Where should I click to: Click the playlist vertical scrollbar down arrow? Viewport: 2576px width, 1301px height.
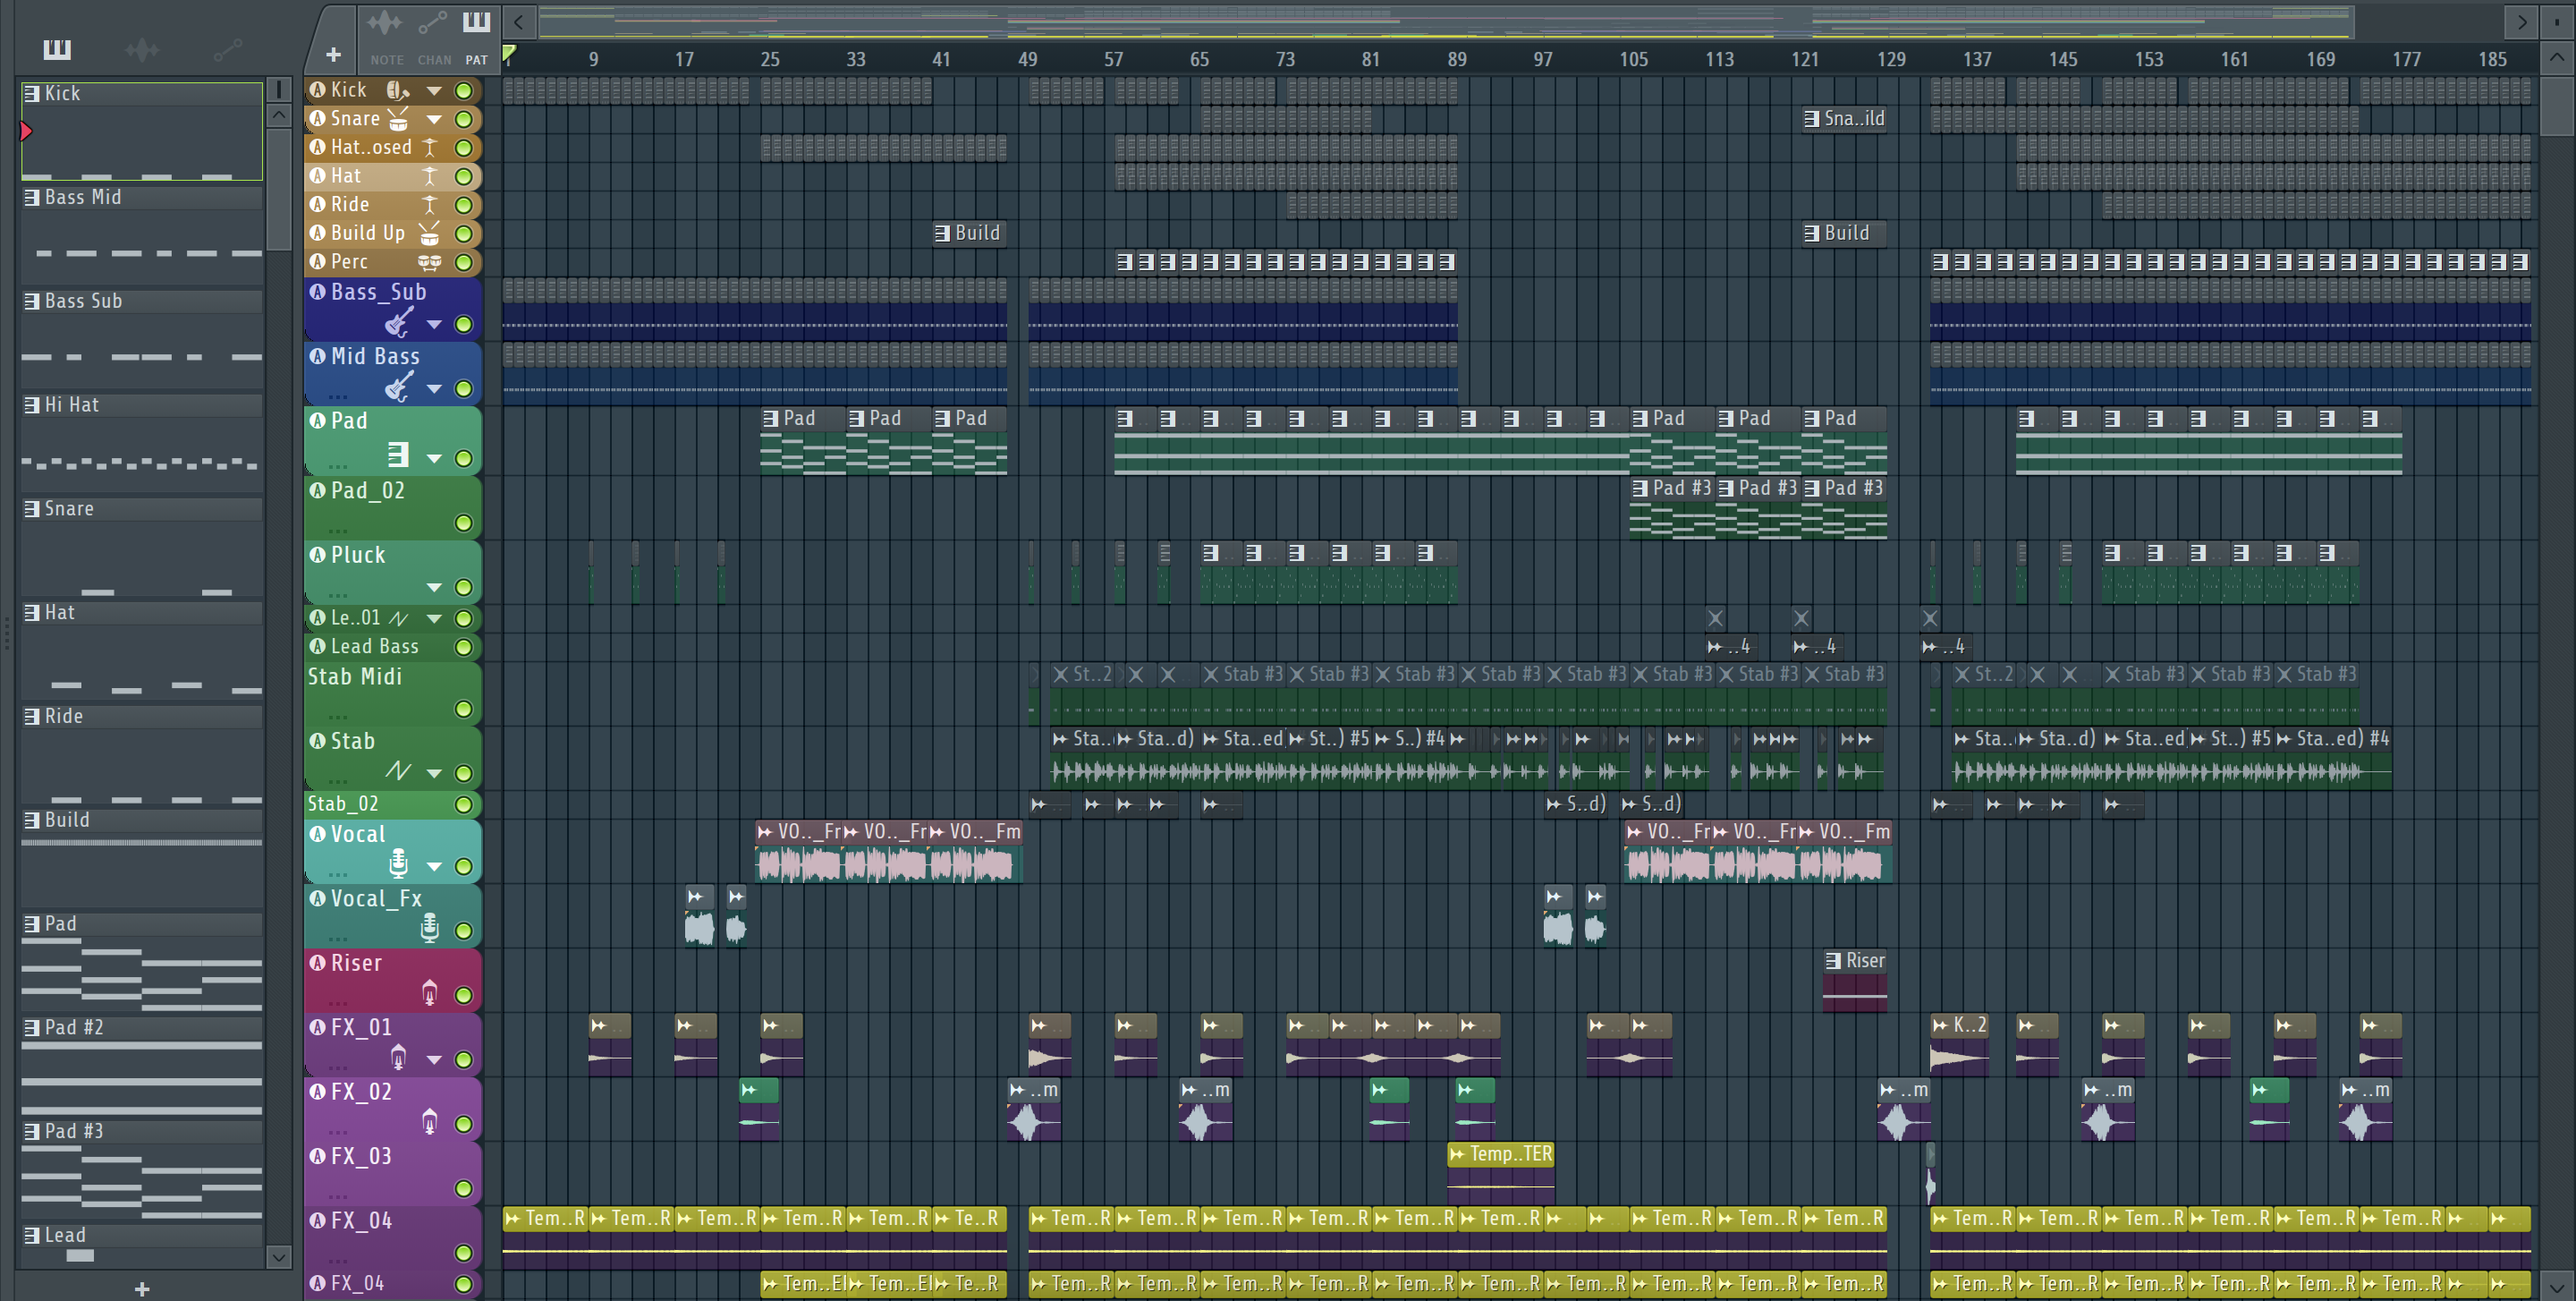[x=2556, y=1285]
